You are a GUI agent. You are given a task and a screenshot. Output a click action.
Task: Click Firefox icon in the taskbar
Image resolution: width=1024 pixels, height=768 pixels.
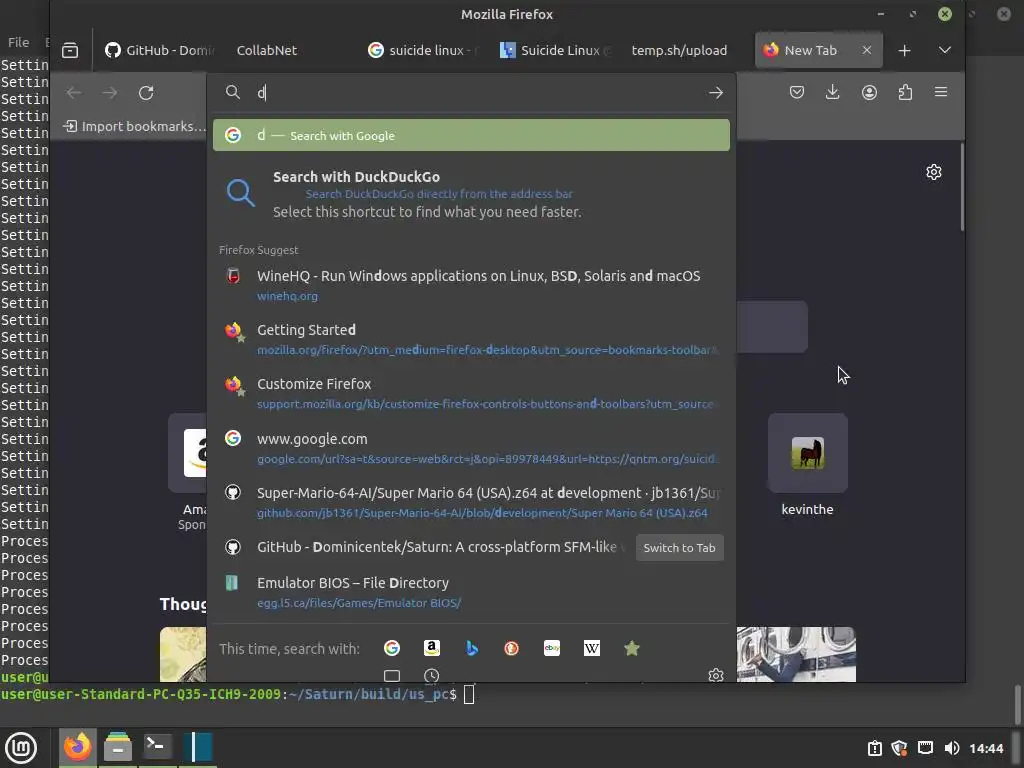[78, 747]
